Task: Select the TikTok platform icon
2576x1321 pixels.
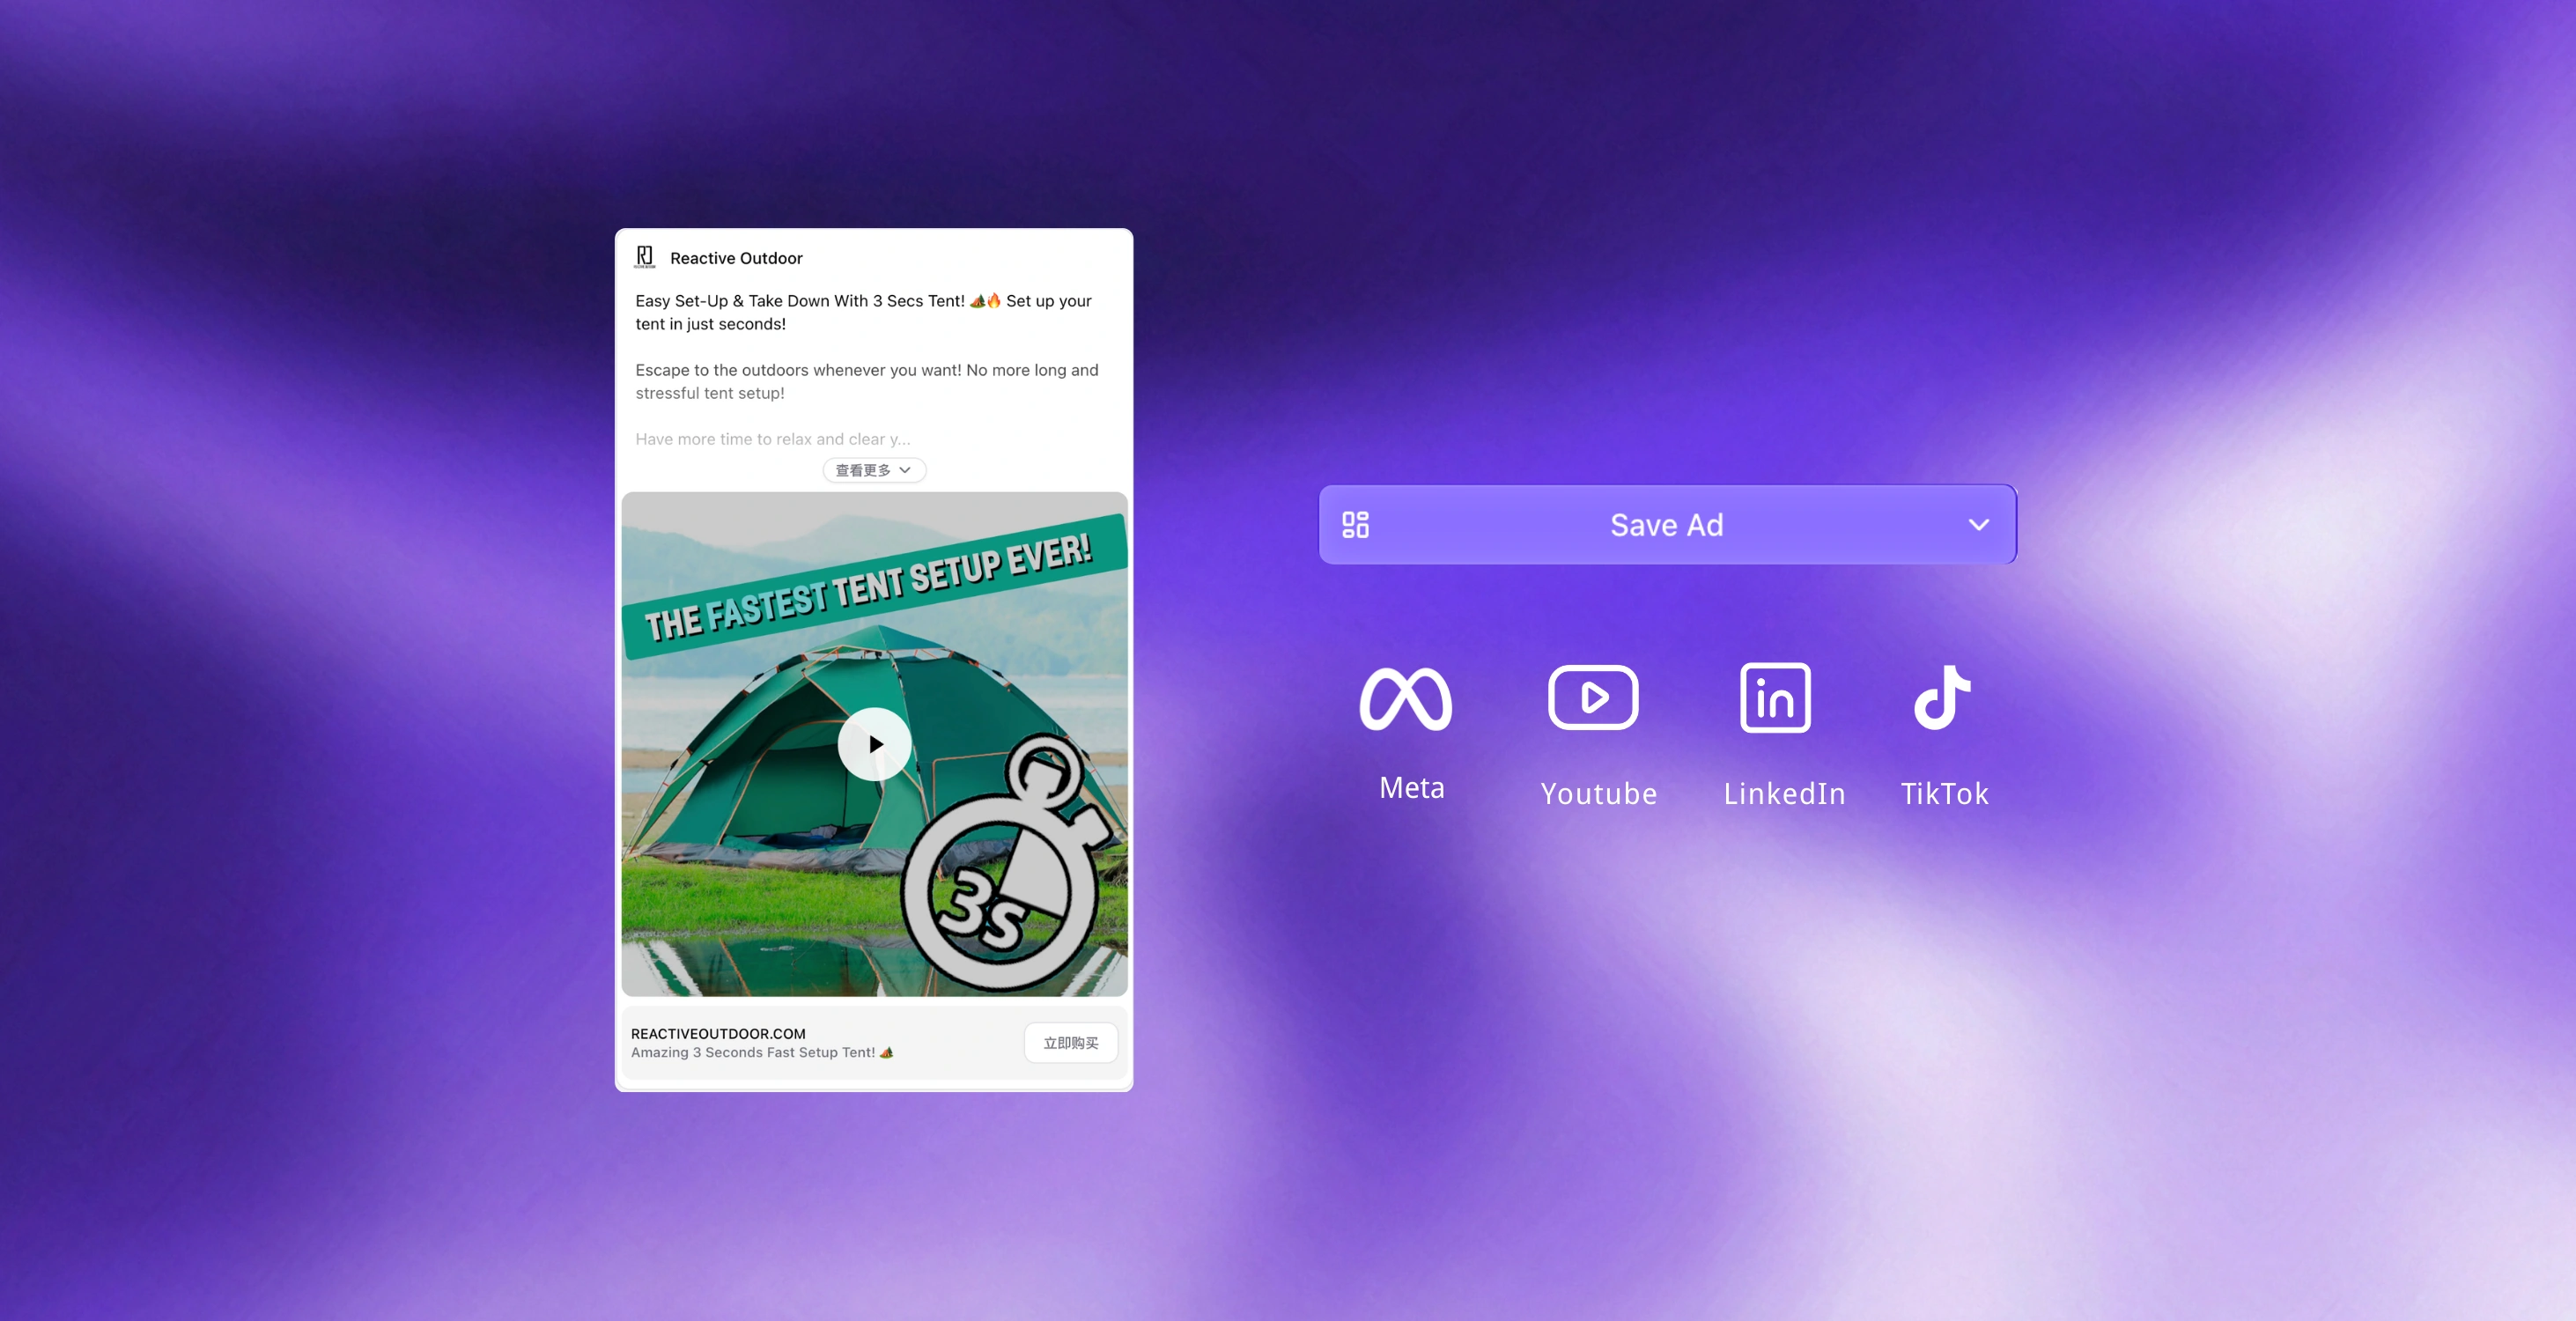Action: (1943, 697)
